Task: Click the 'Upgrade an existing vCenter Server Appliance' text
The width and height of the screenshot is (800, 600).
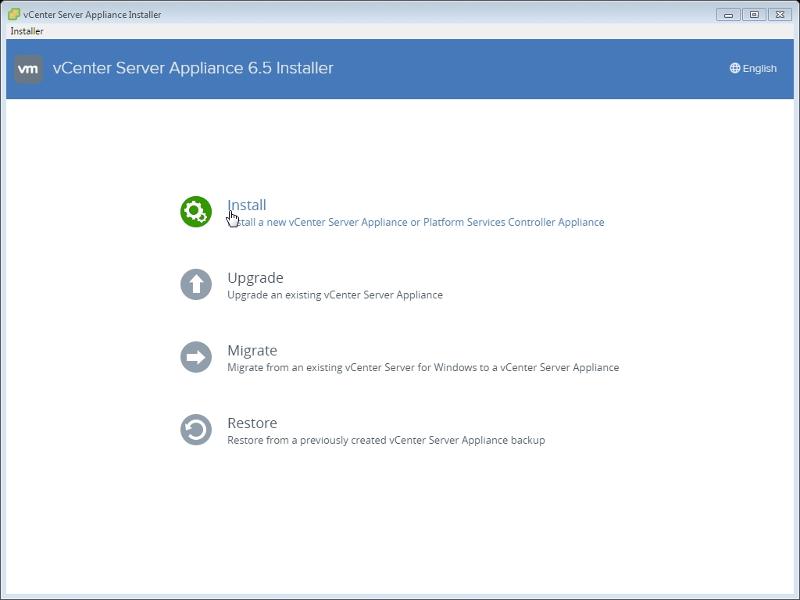Action: coord(335,295)
